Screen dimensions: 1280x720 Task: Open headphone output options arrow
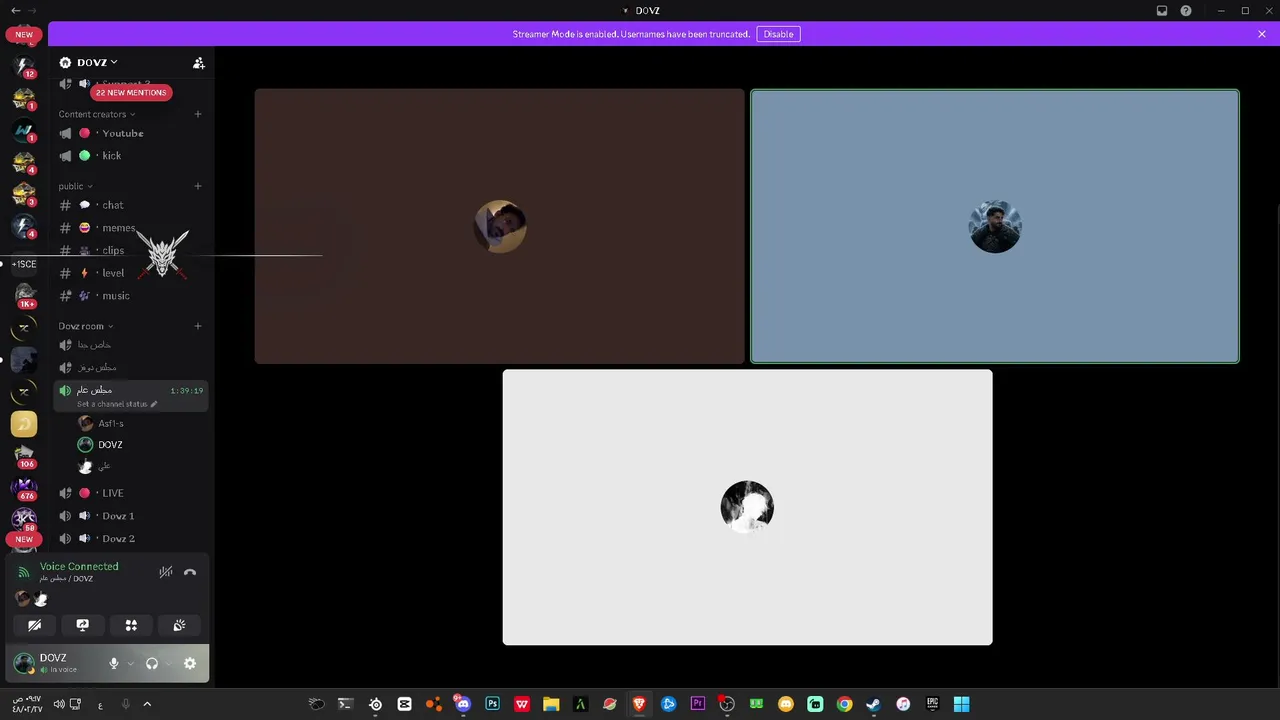click(x=168, y=663)
